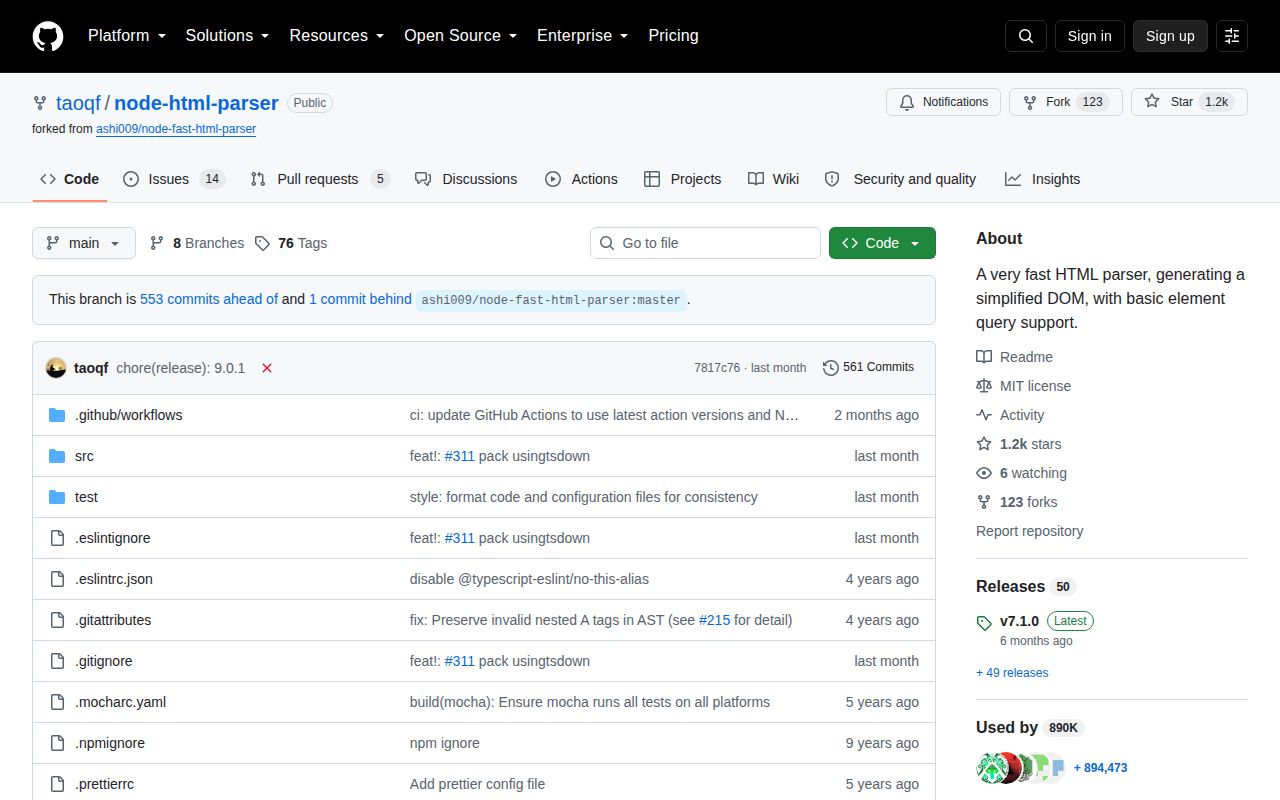Open the node-html-parser repository name link
The width and height of the screenshot is (1280, 800).
coord(197,102)
